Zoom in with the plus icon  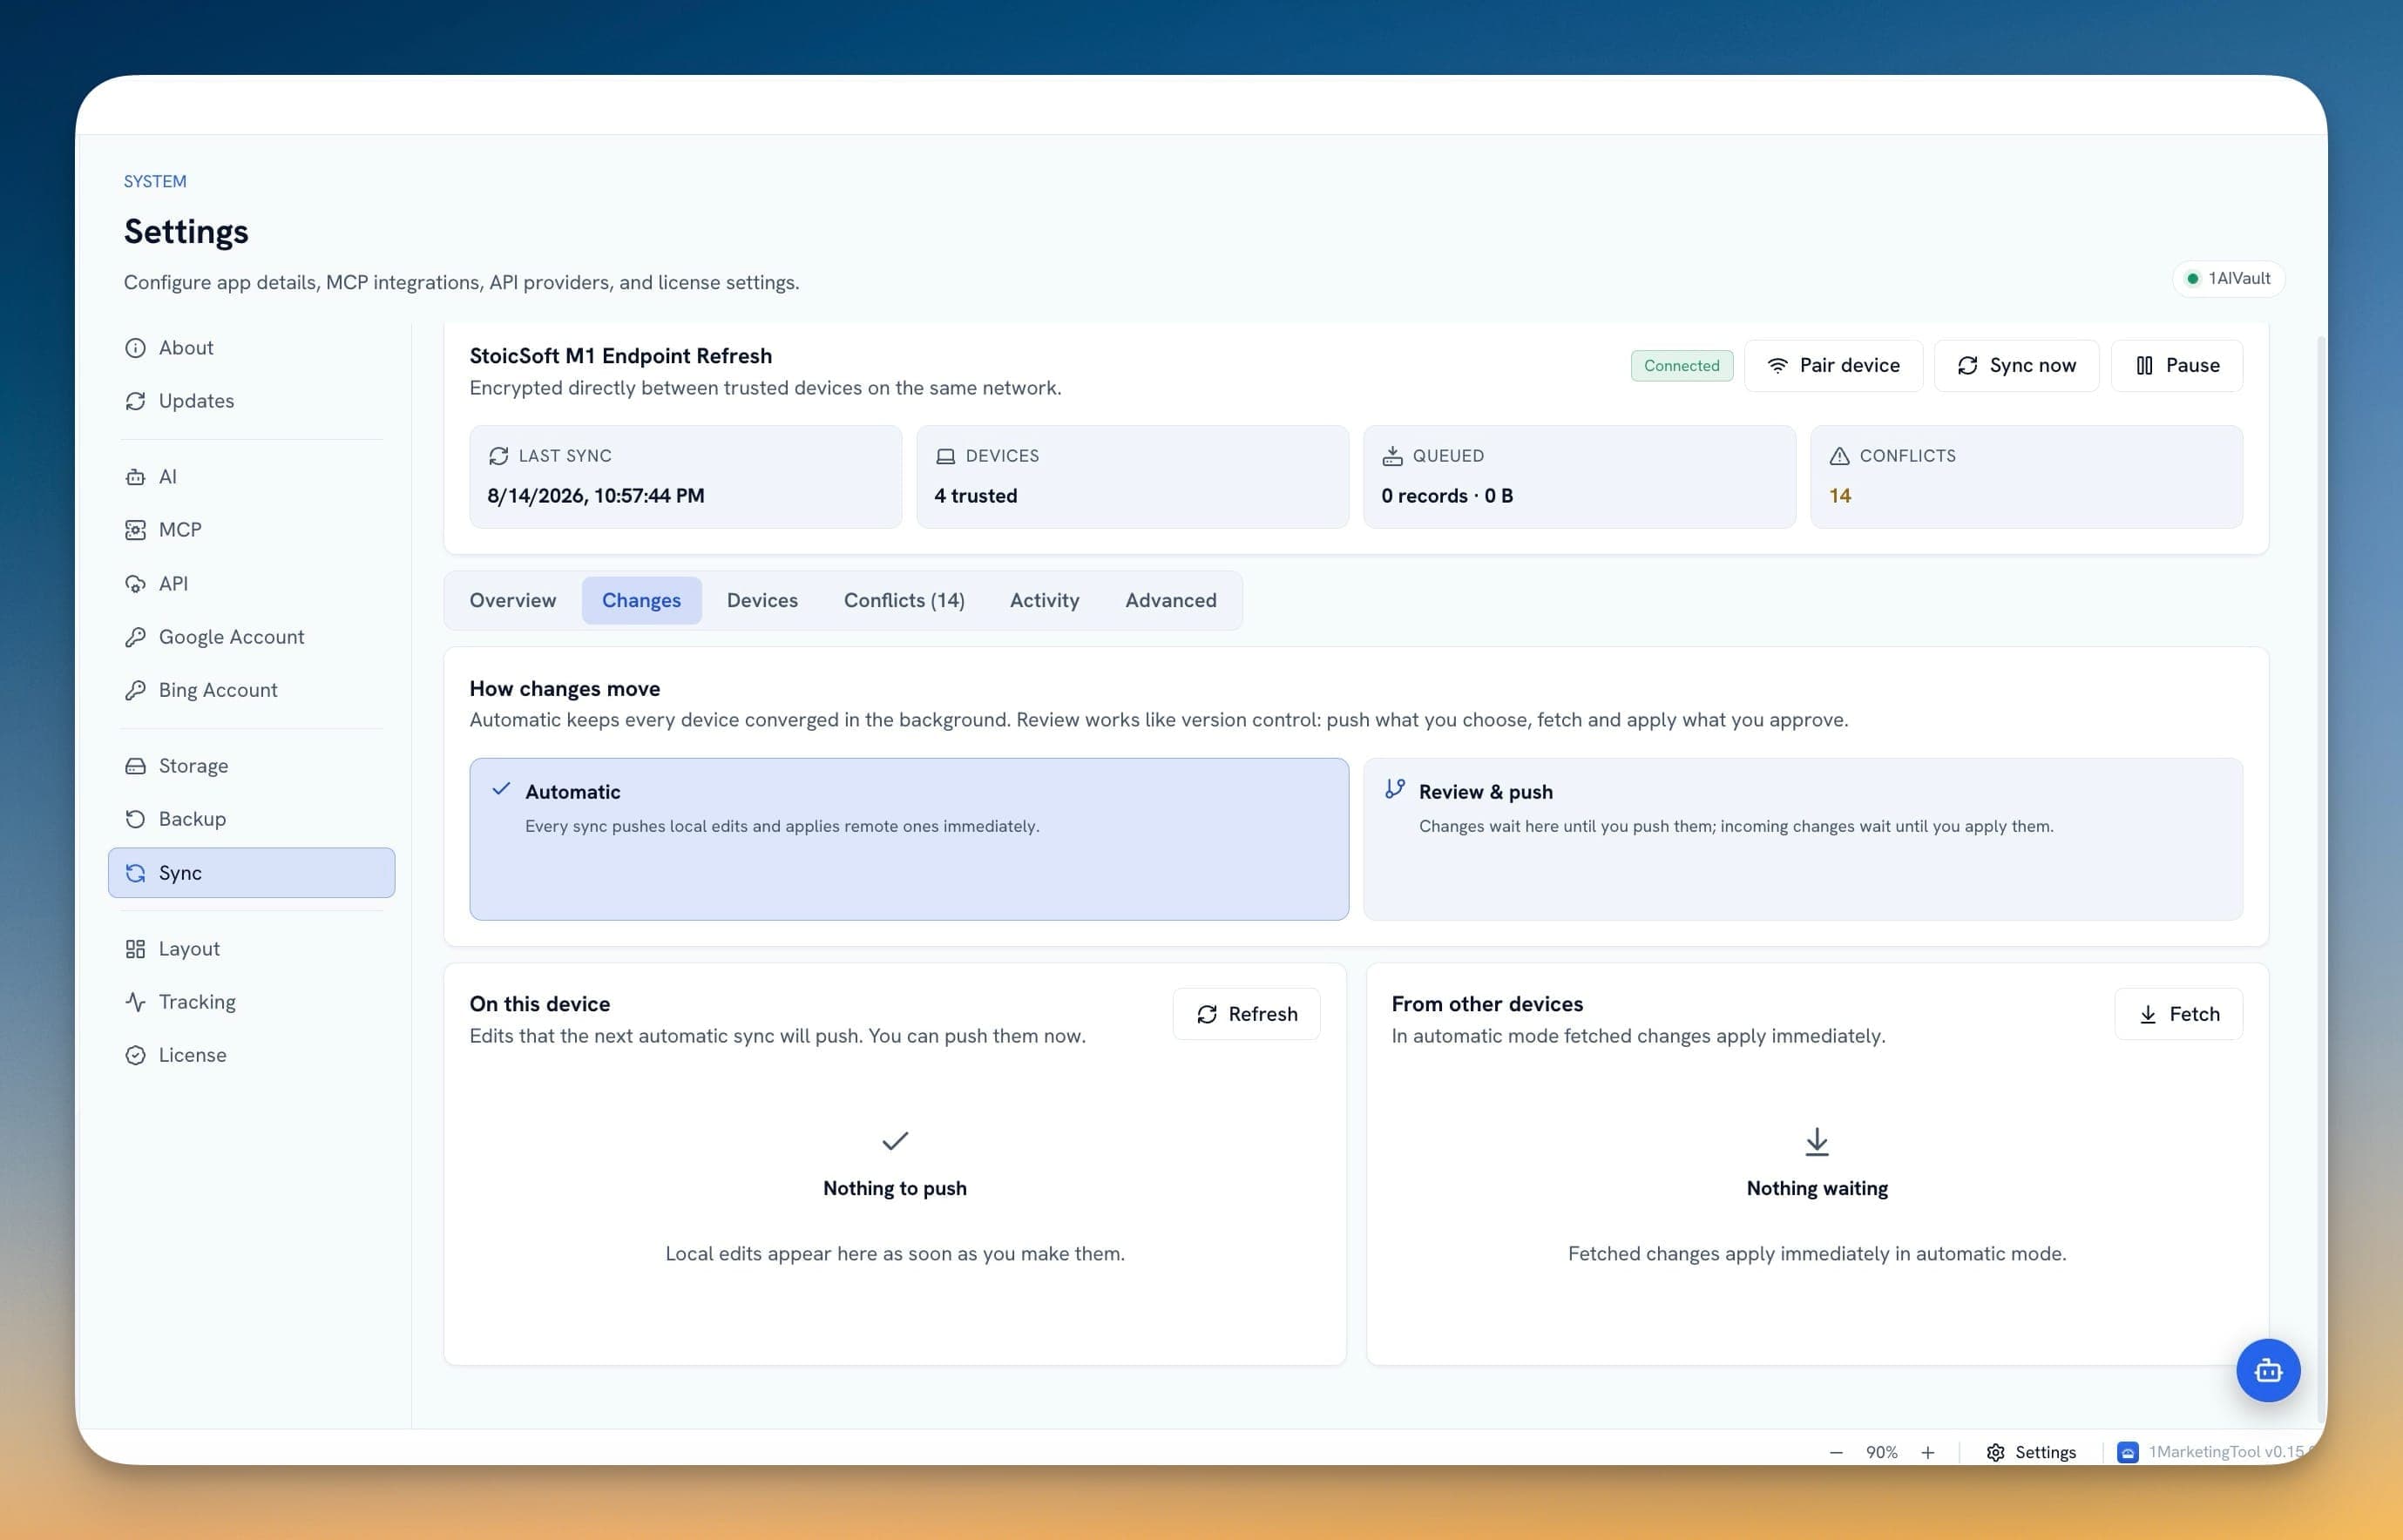(1927, 1452)
